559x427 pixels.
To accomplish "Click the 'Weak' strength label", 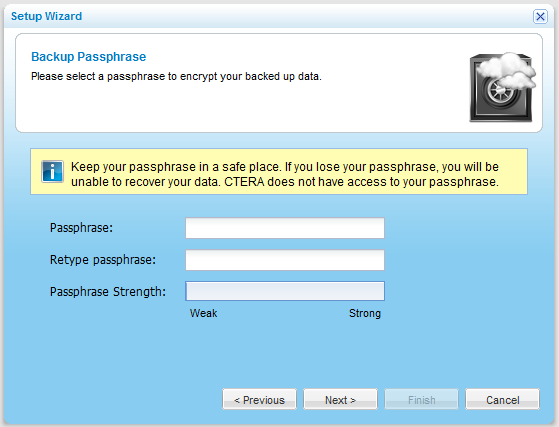I will tap(203, 313).
